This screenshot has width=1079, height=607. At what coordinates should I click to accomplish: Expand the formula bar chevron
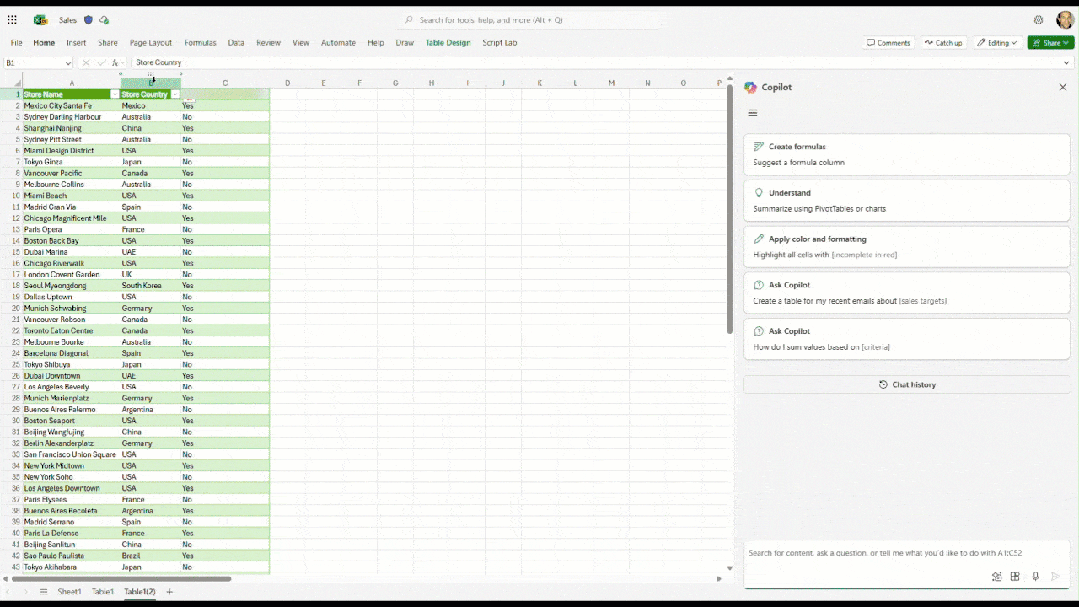1066,63
